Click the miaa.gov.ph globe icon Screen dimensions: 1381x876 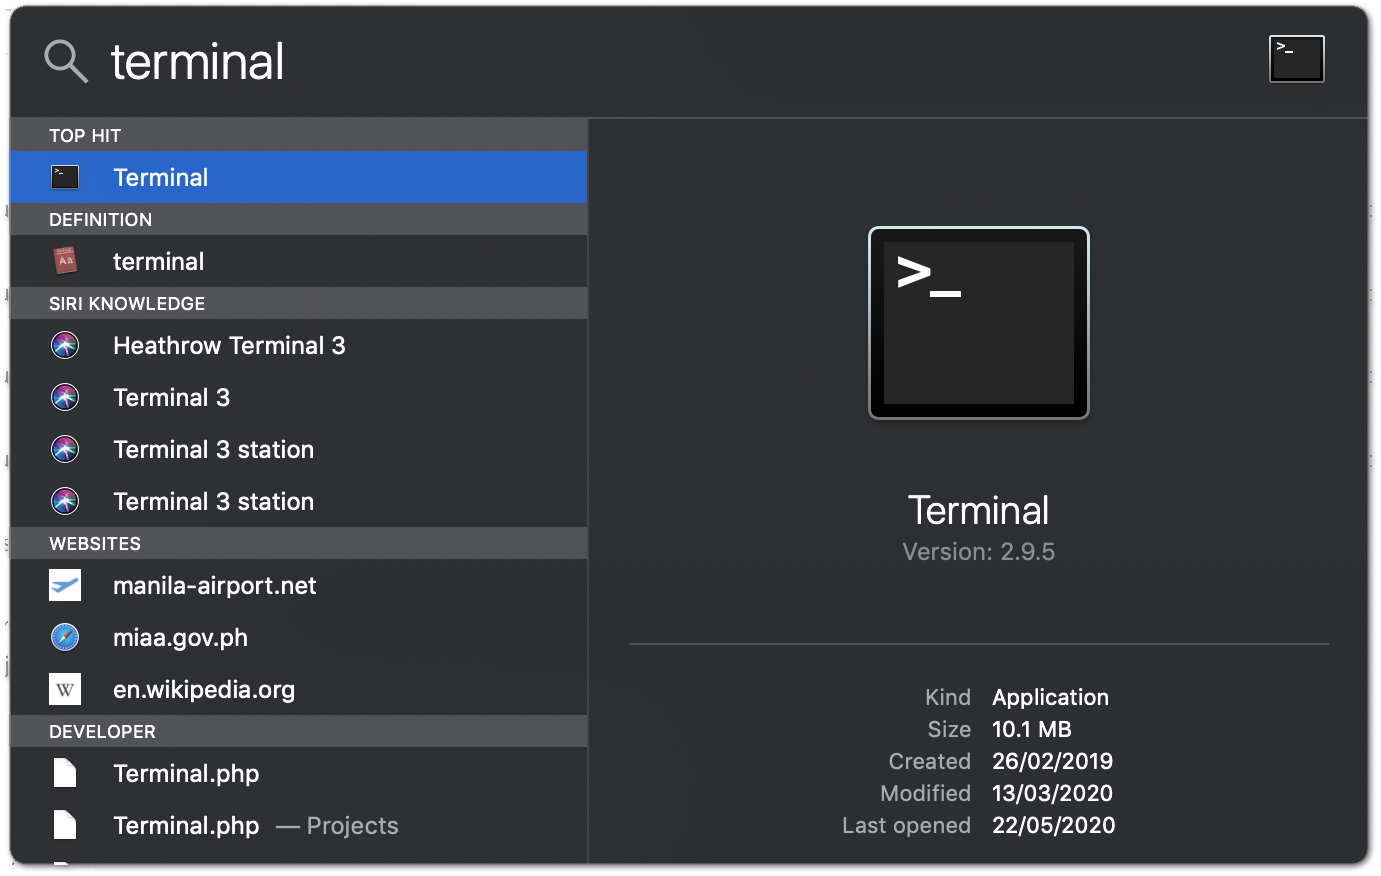pos(64,637)
